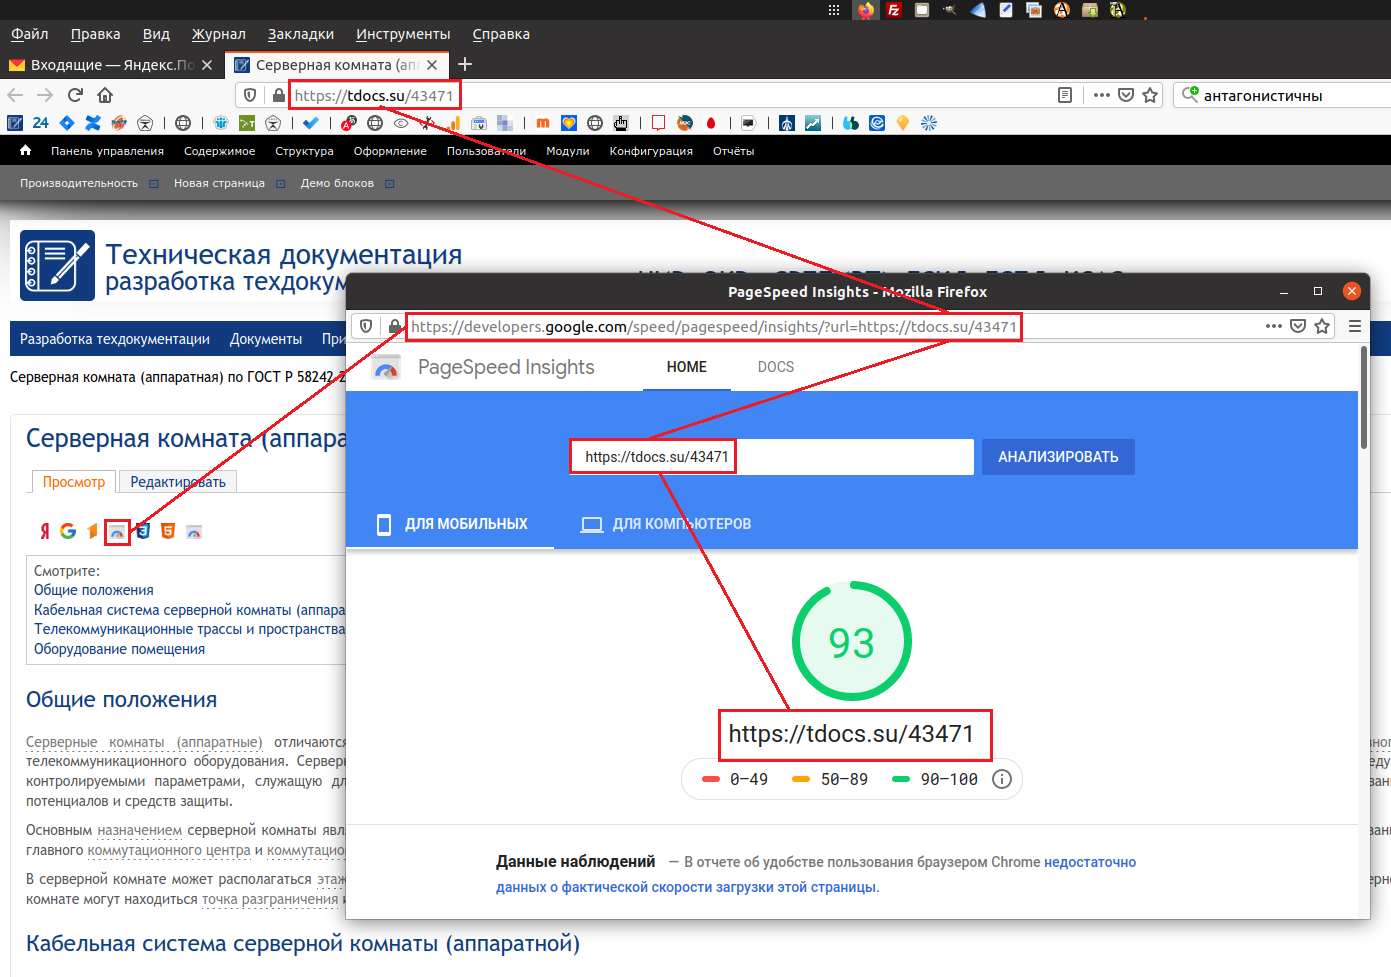Open the Оборудование помещения link
The image size is (1391, 977).
tap(119, 649)
